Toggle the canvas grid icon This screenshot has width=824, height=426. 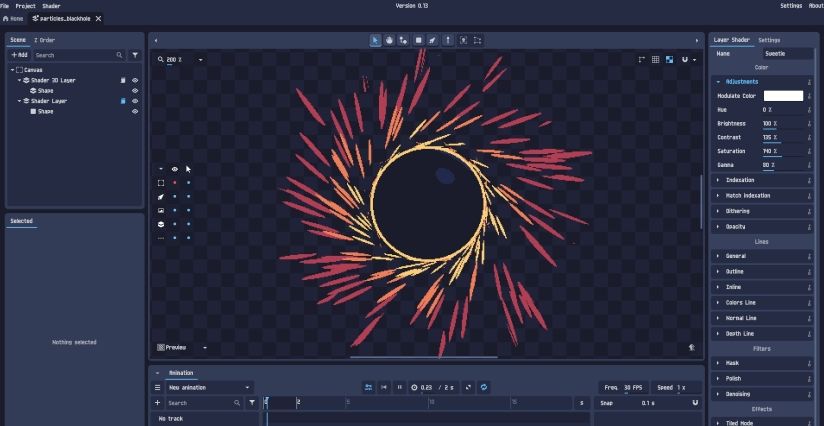coord(655,60)
